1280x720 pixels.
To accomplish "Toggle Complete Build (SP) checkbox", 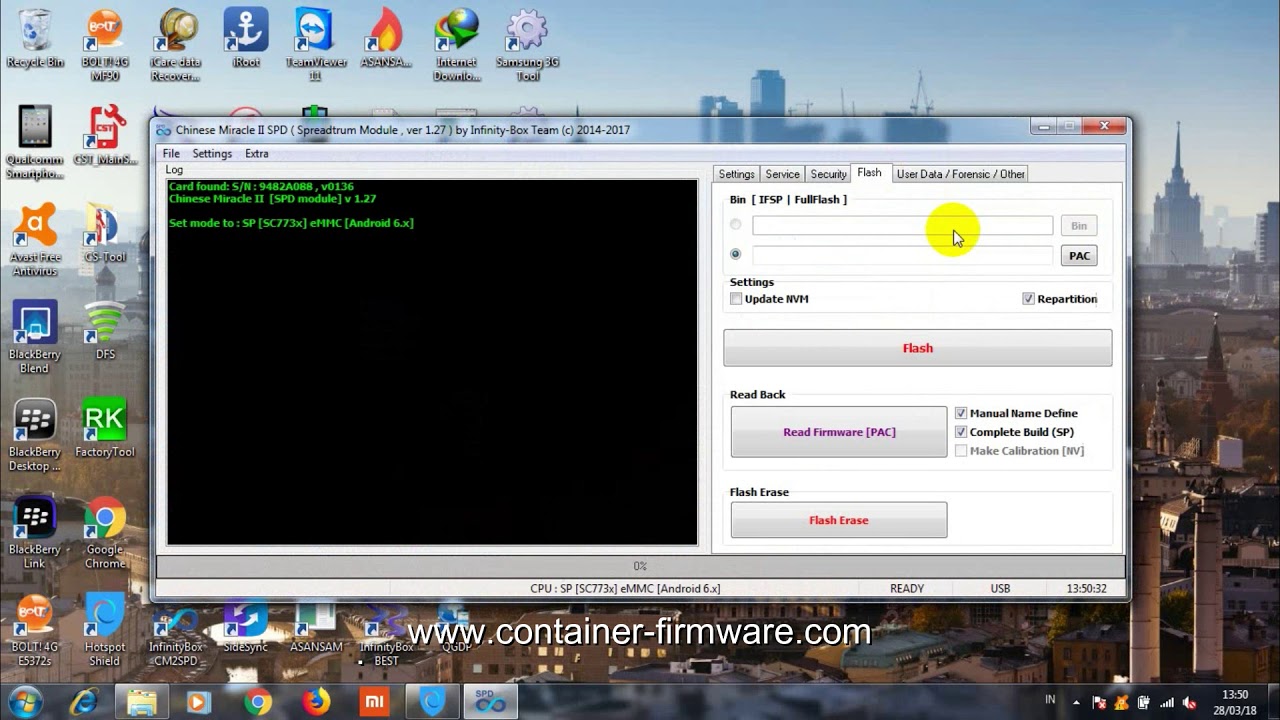I will pos(961,432).
